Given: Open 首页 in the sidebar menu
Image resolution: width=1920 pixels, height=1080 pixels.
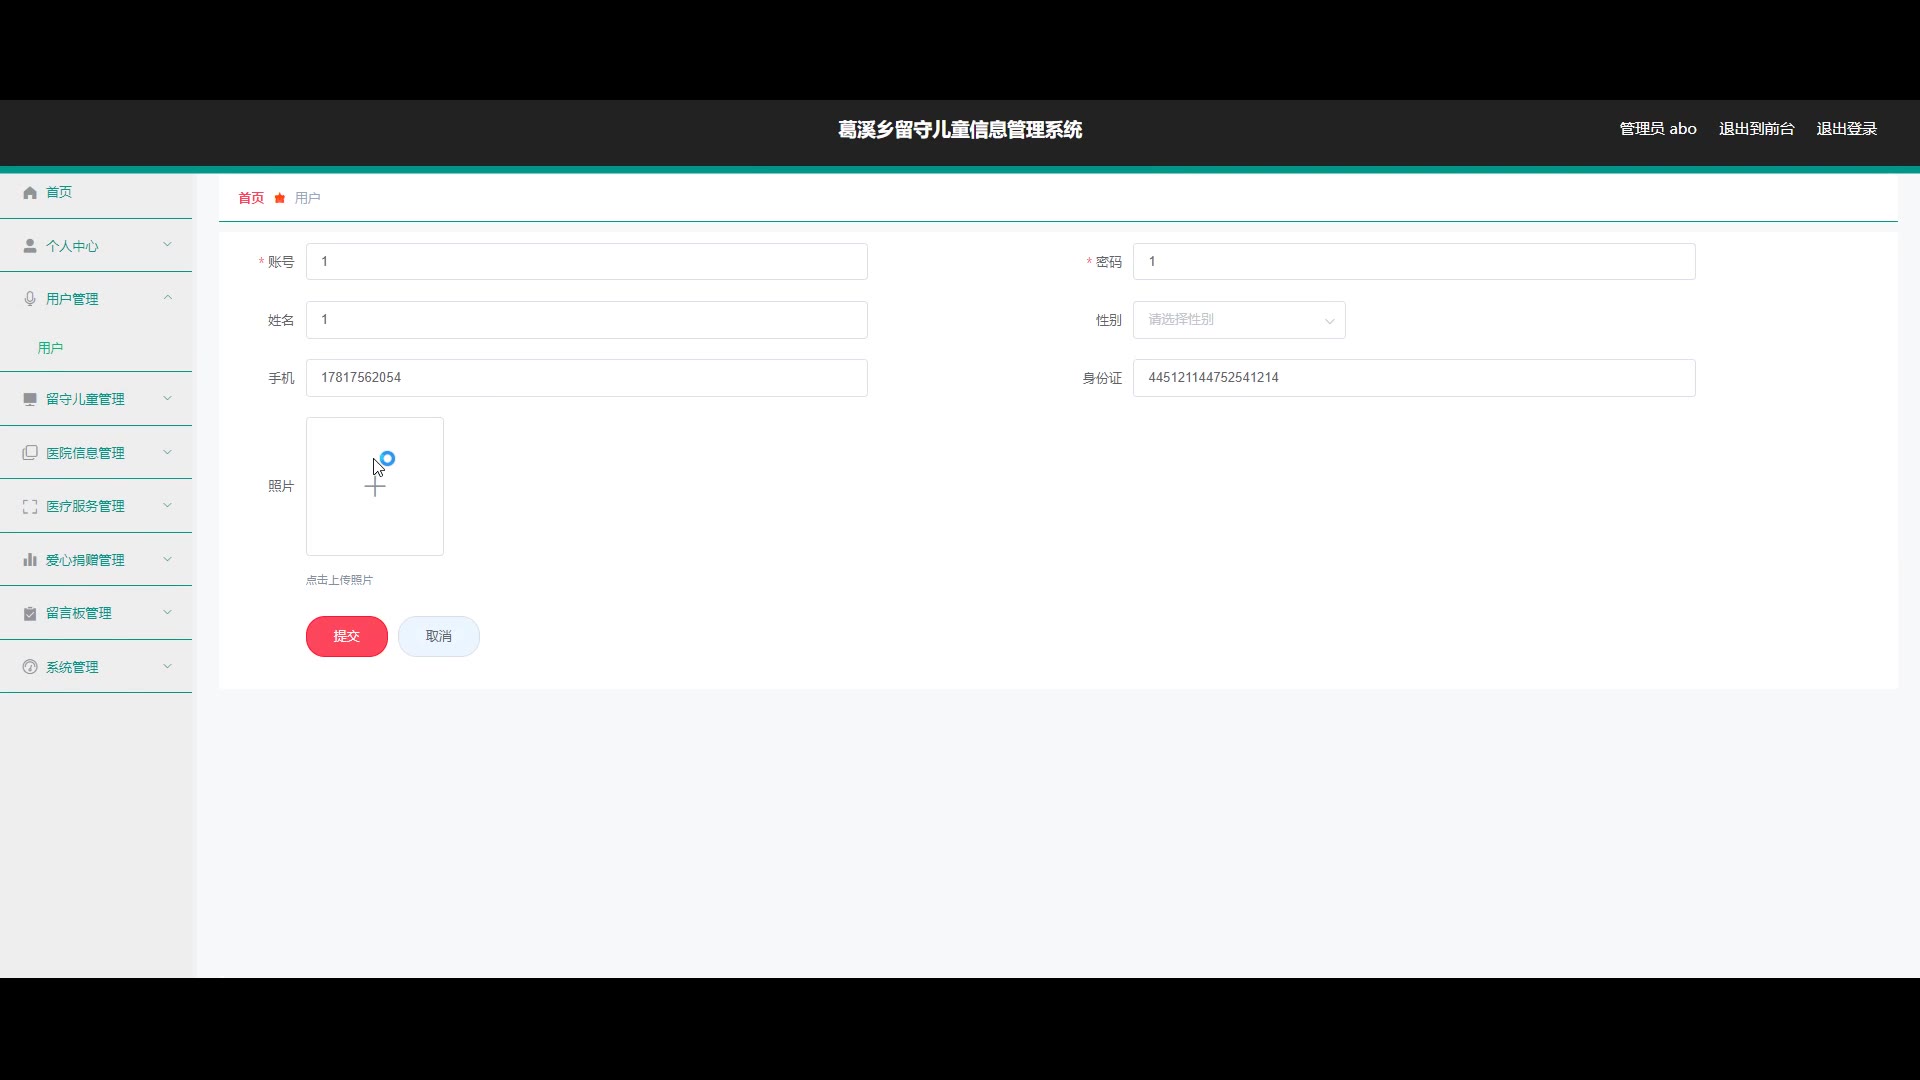Looking at the screenshot, I should coord(96,192).
